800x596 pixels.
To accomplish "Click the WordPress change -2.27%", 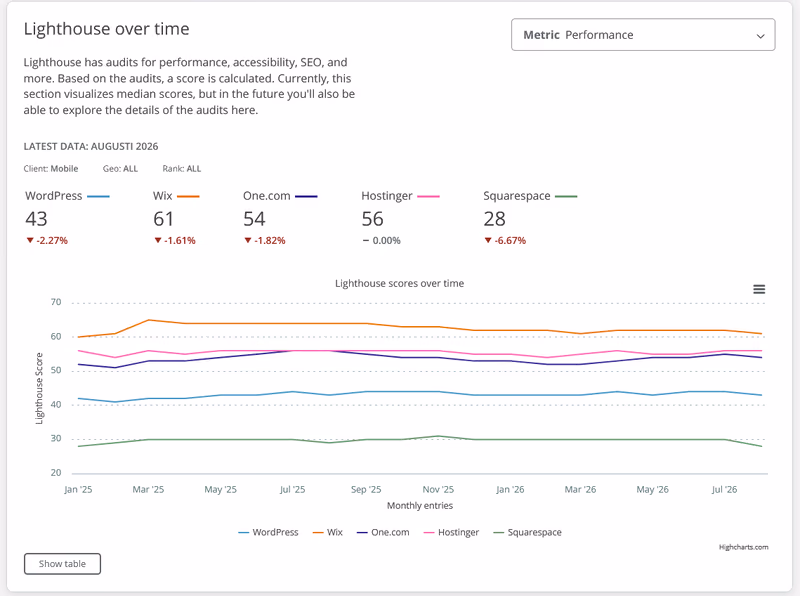I will (x=47, y=240).
